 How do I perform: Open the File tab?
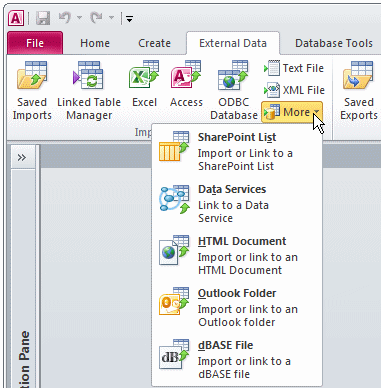(35, 43)
